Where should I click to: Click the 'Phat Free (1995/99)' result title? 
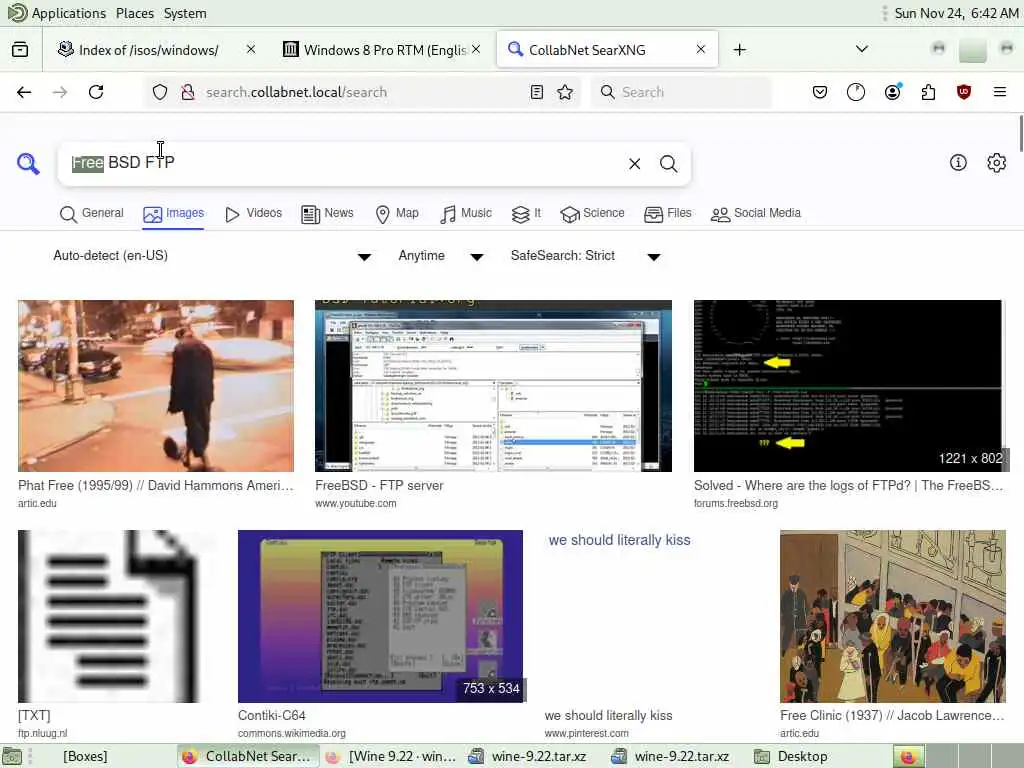(156, 485)
